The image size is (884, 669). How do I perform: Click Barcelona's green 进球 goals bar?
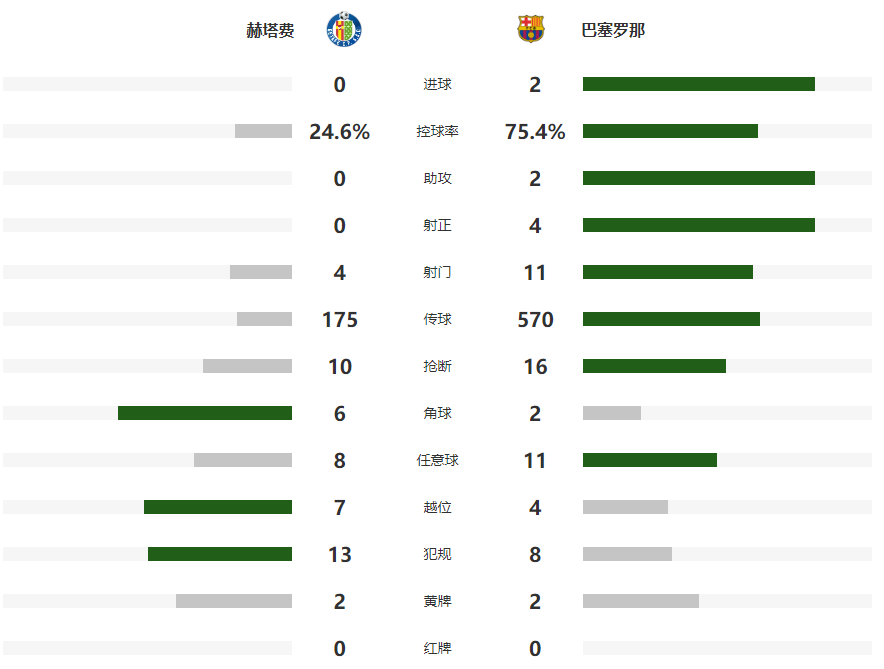(698, 84)
